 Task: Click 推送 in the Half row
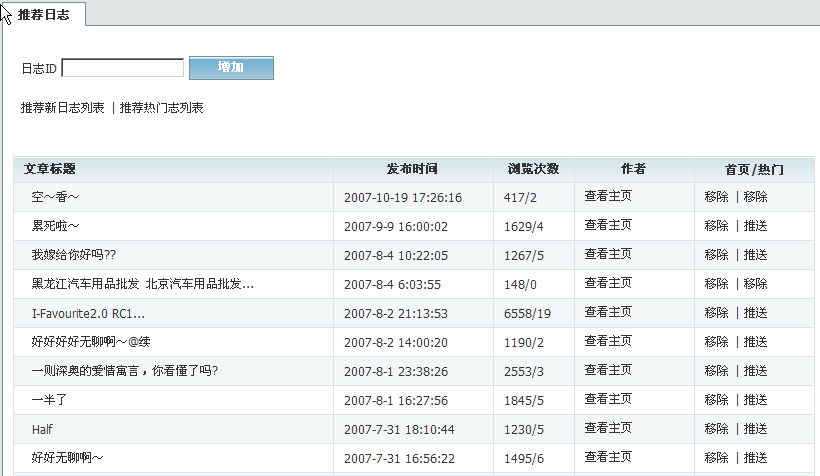755,429
